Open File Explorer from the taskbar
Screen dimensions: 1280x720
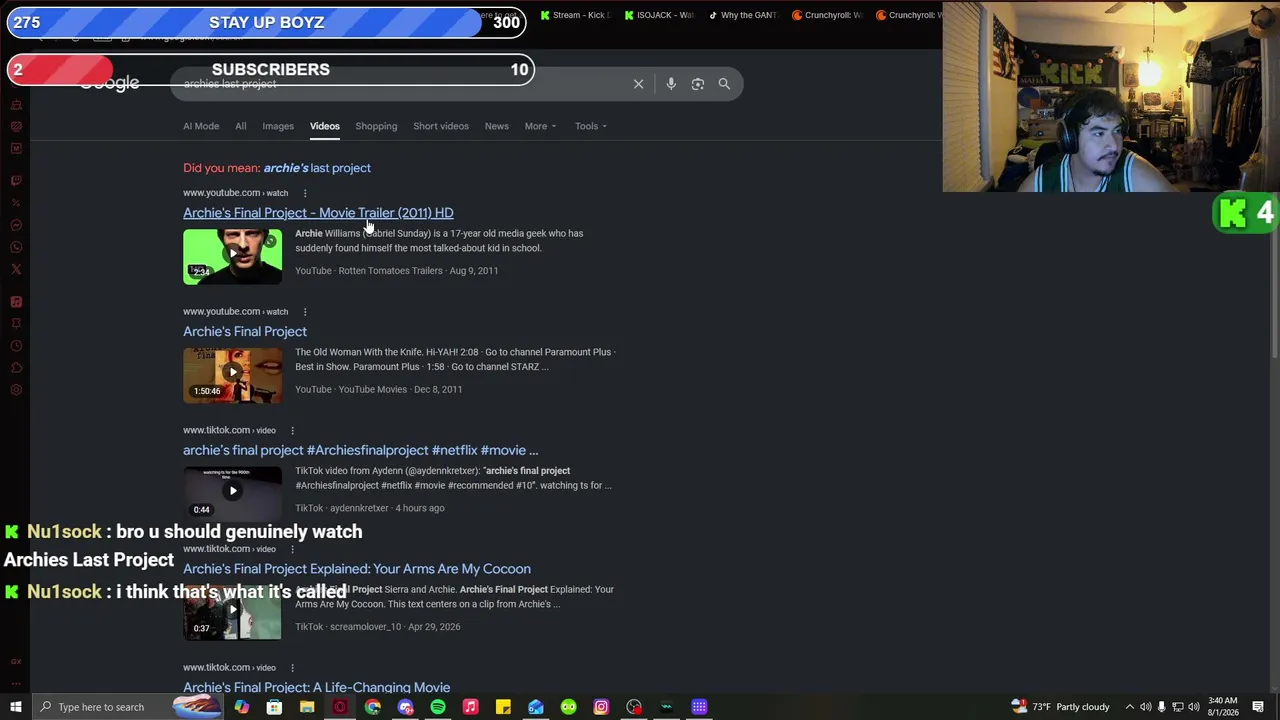[x=307, y=707]
